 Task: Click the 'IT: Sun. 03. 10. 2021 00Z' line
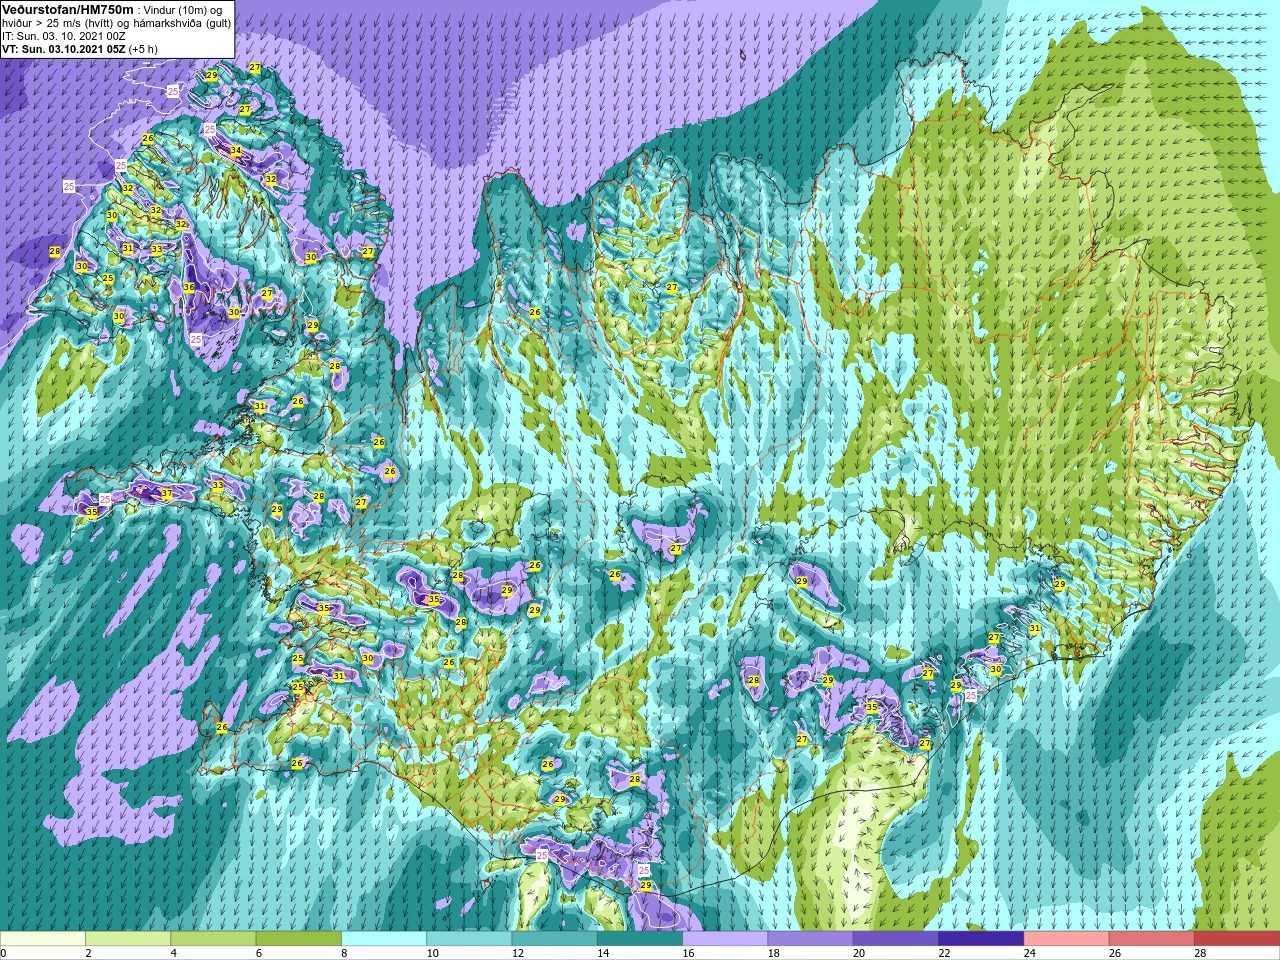click(63, 35)
